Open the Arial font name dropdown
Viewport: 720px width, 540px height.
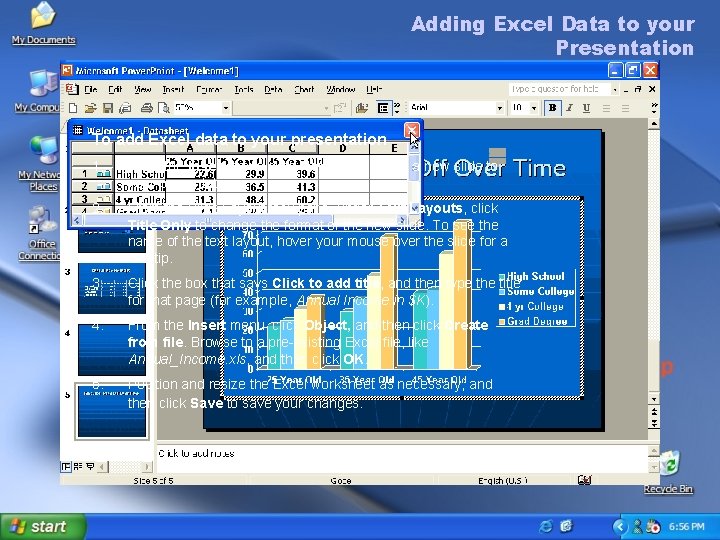pos(500,108)
